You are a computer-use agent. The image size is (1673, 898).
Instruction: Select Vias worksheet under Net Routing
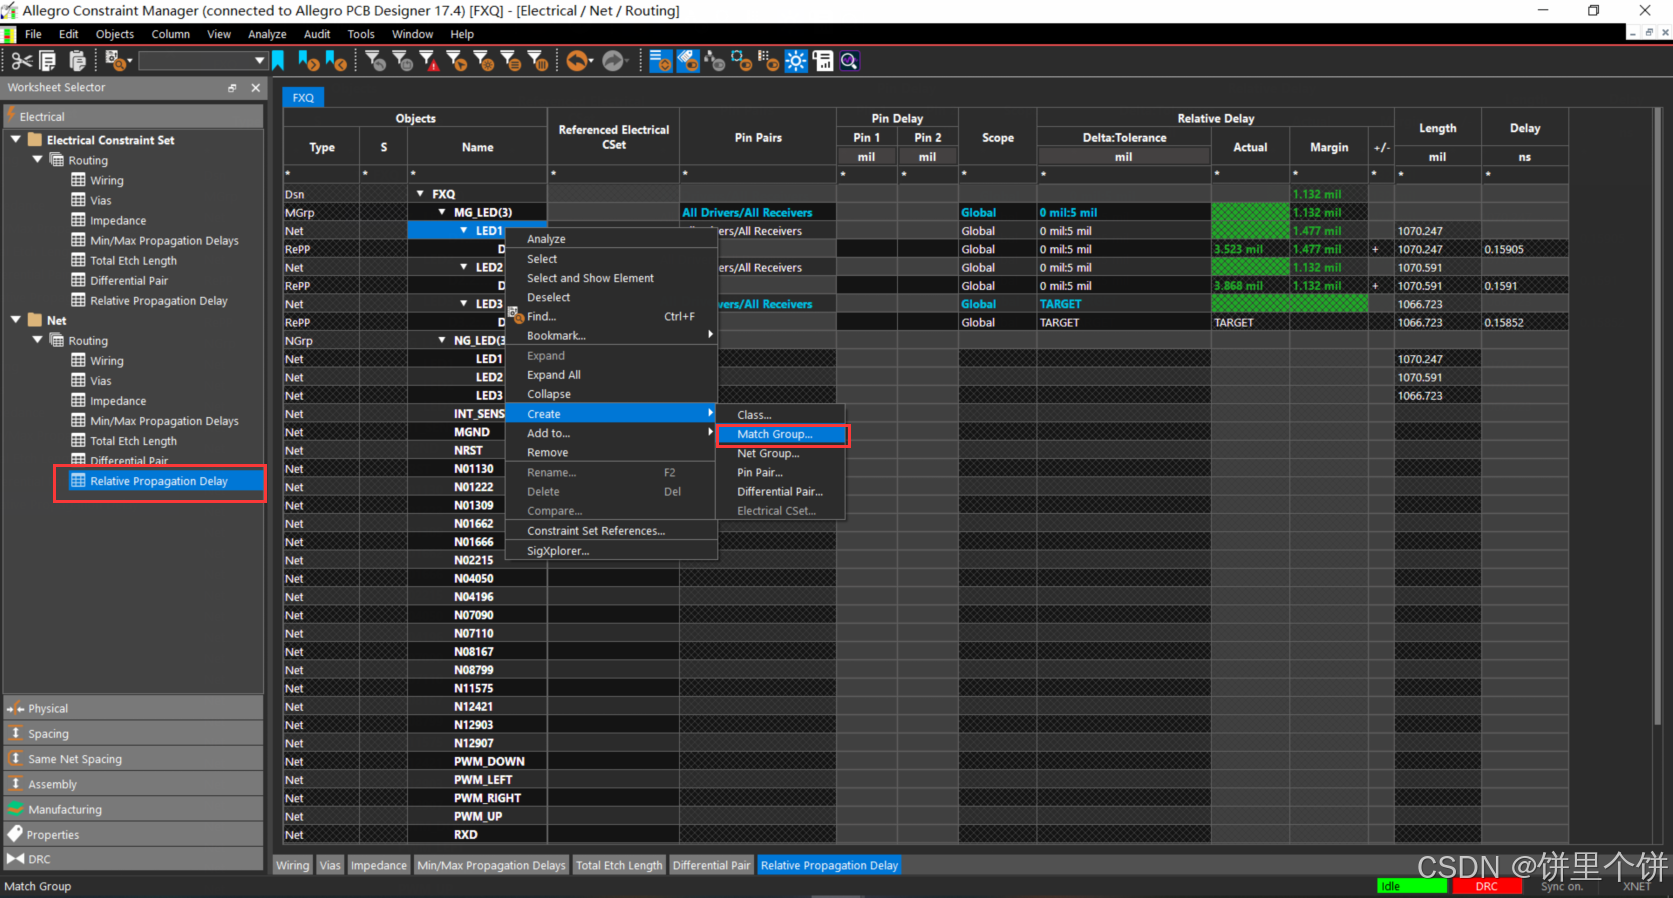(100, 381)
